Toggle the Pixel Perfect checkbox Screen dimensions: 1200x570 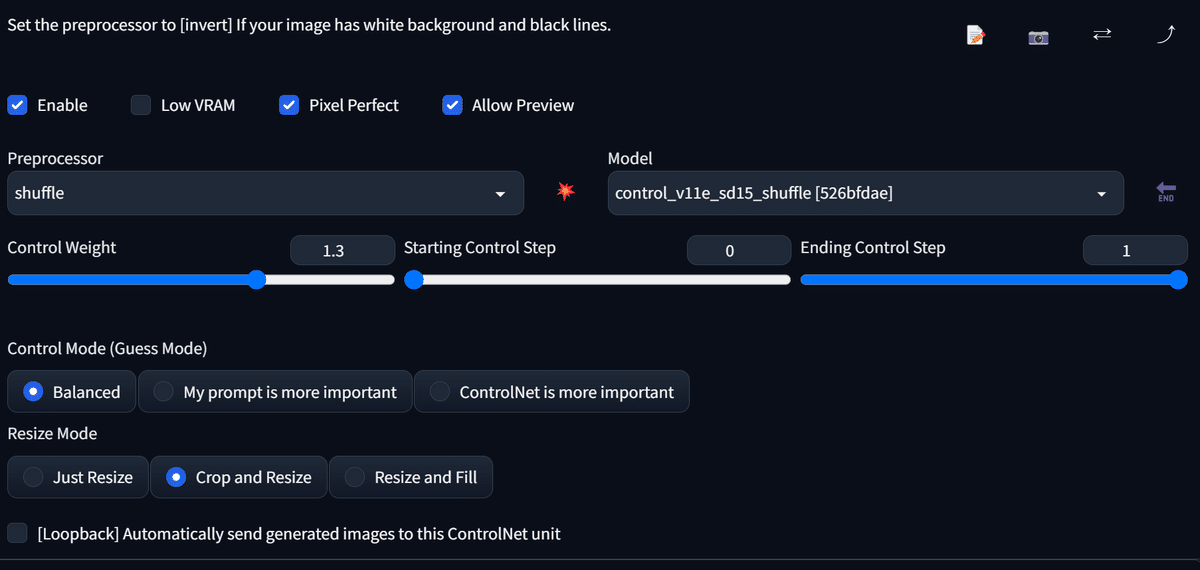coord(289,105)
